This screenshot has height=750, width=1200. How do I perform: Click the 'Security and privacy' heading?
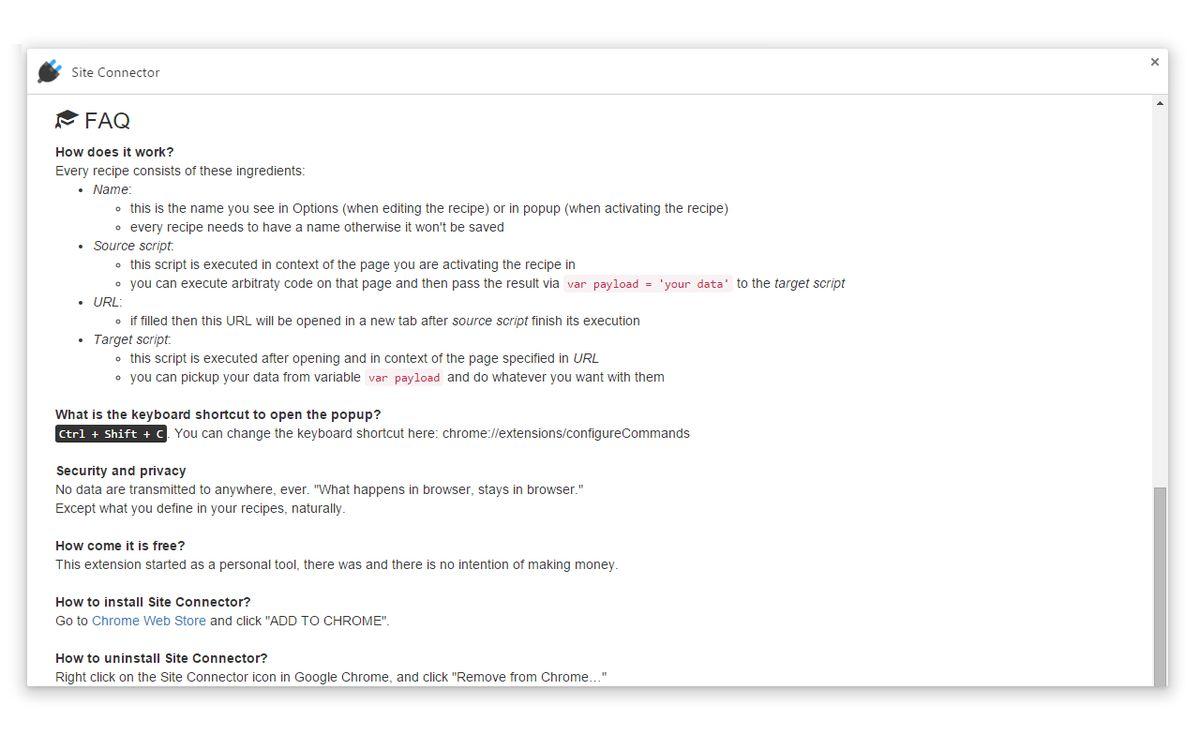121,471
